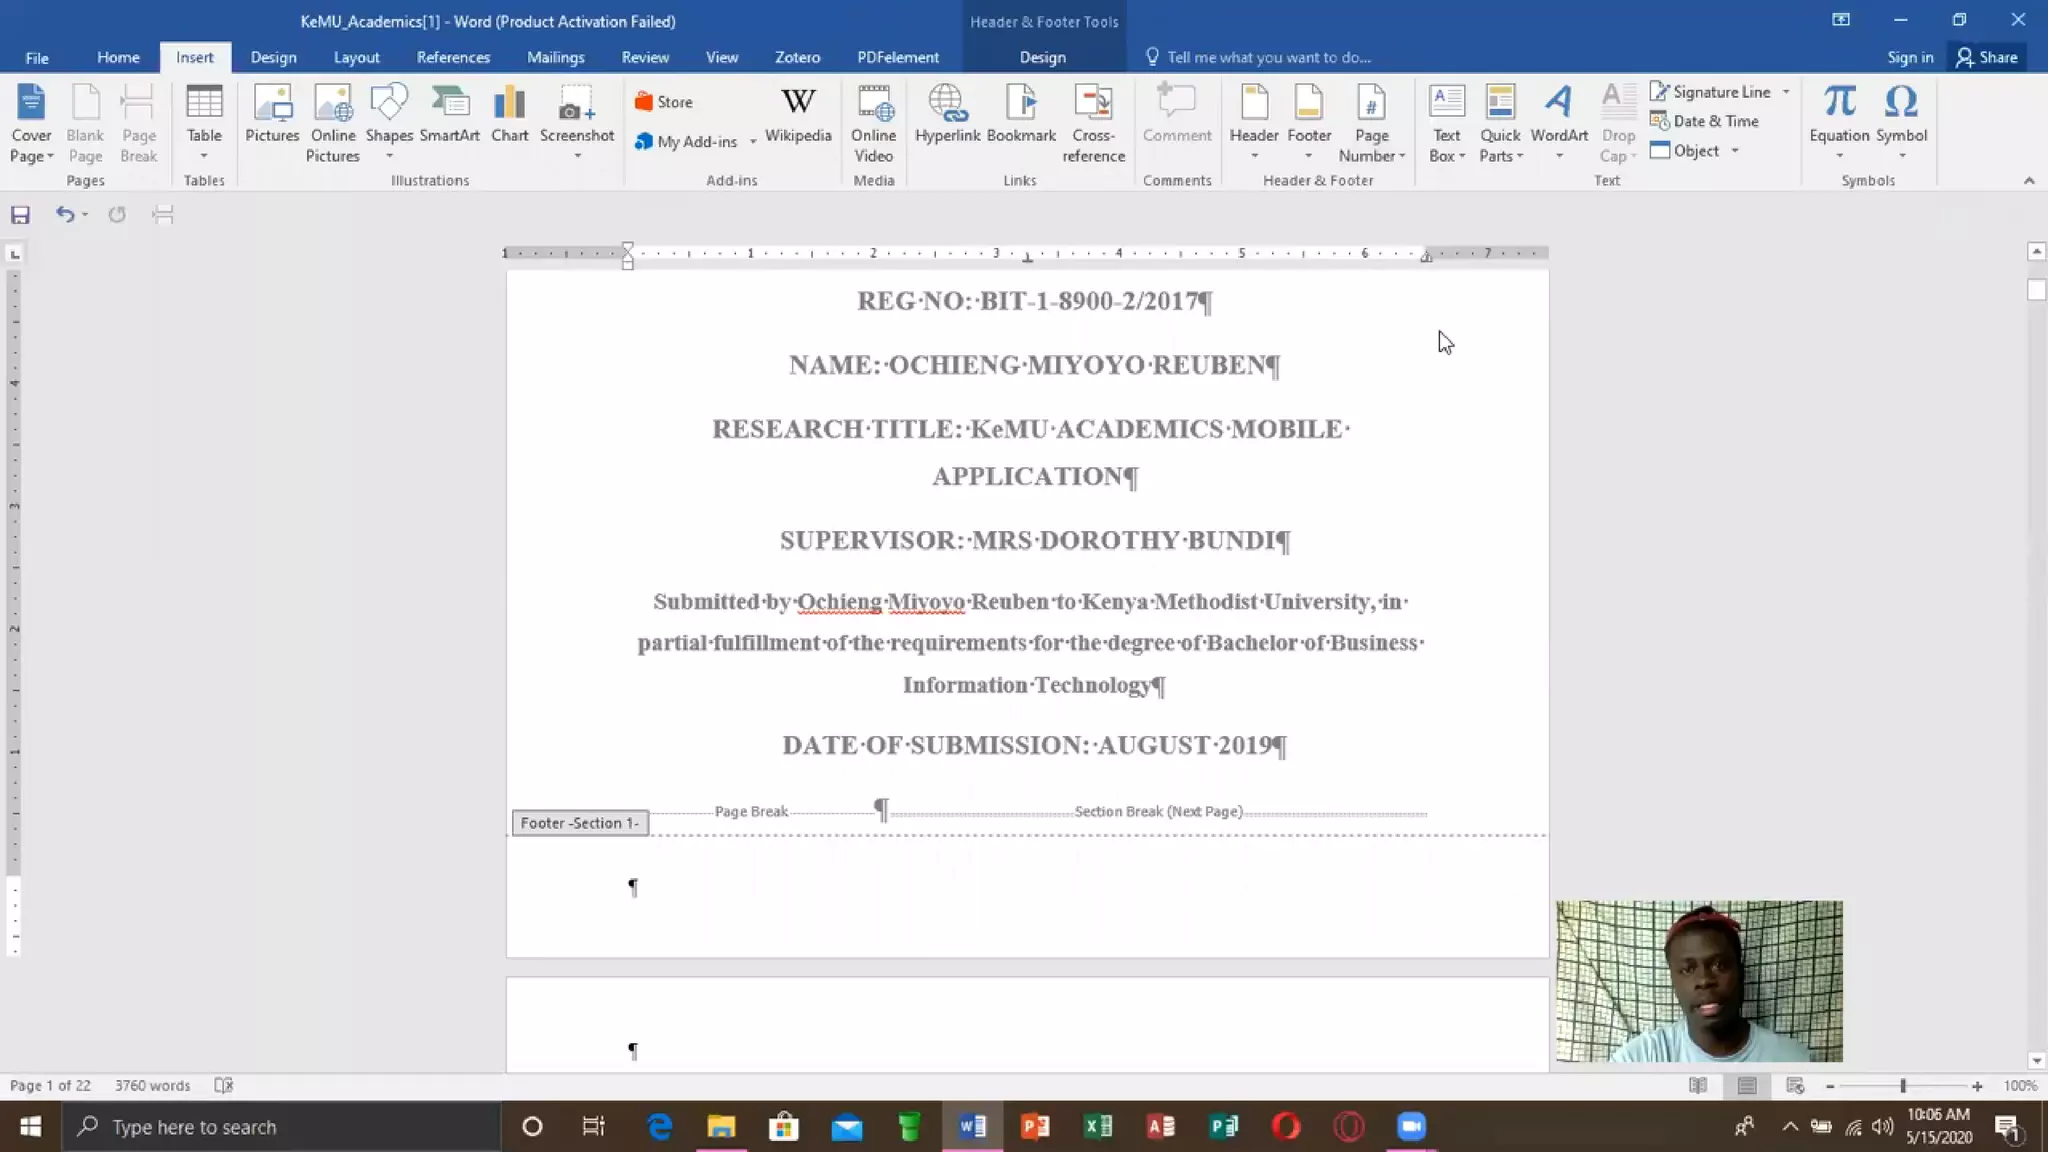
Task: Insert a Table from the ribbon
Action: 204,124
